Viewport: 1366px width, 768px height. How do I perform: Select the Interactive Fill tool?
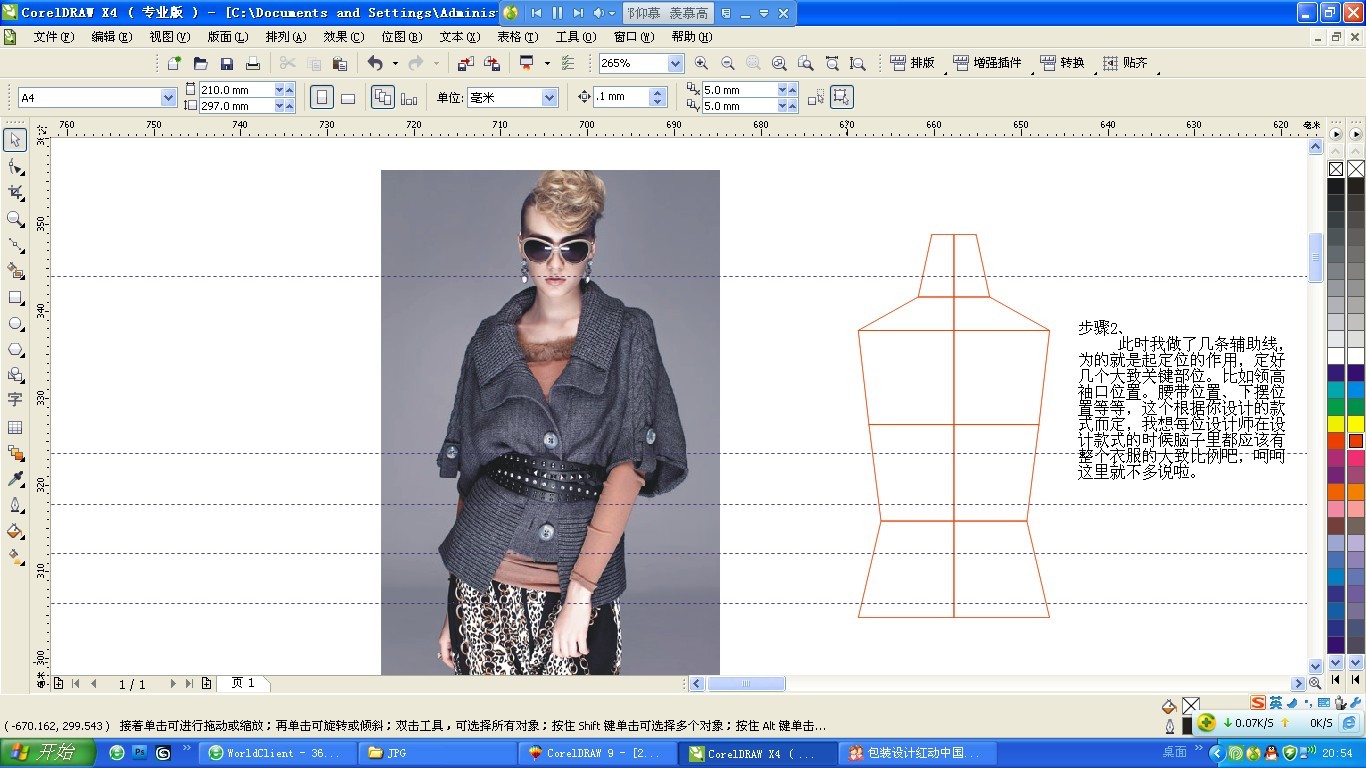point(15,557)
